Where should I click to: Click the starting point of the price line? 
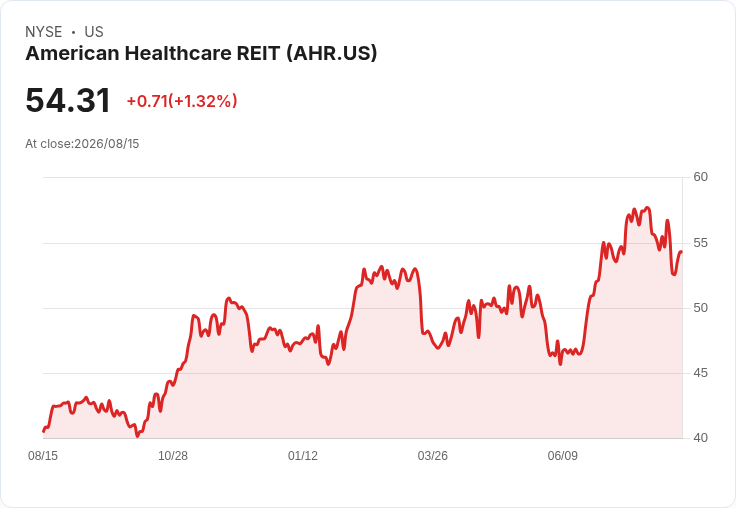pos(44,431)
